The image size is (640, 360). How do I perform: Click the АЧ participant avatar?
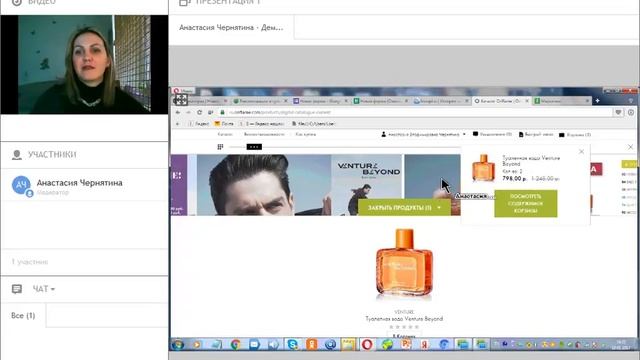pos(21,185)
